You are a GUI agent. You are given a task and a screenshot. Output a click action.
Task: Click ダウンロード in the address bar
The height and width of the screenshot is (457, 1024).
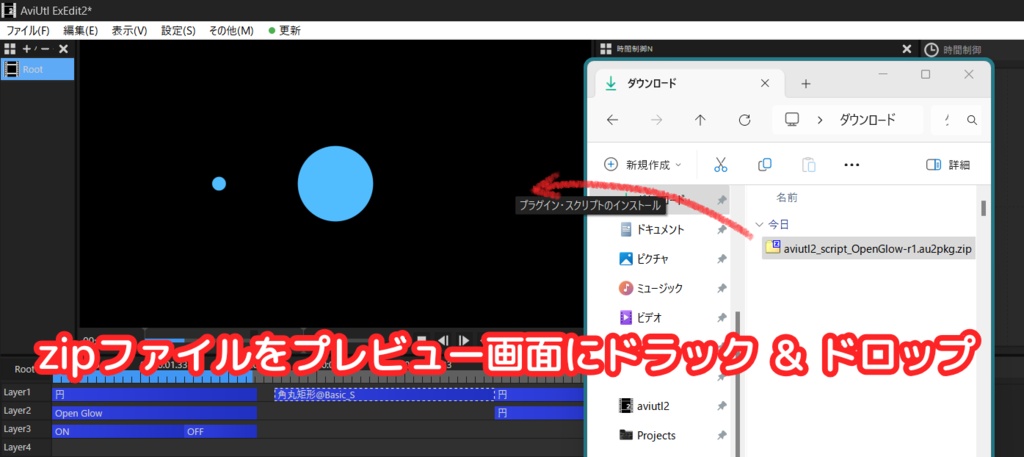point(867,120)
